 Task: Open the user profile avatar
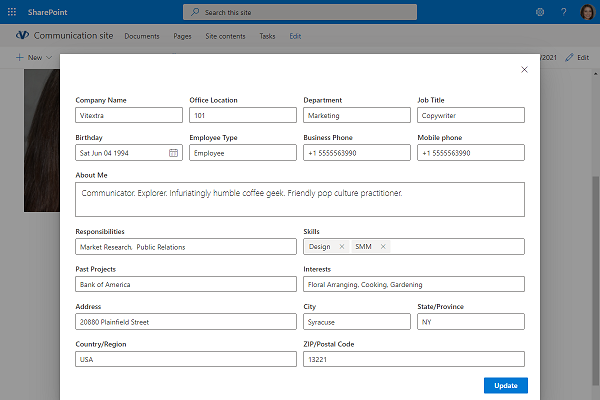[587, 12]
